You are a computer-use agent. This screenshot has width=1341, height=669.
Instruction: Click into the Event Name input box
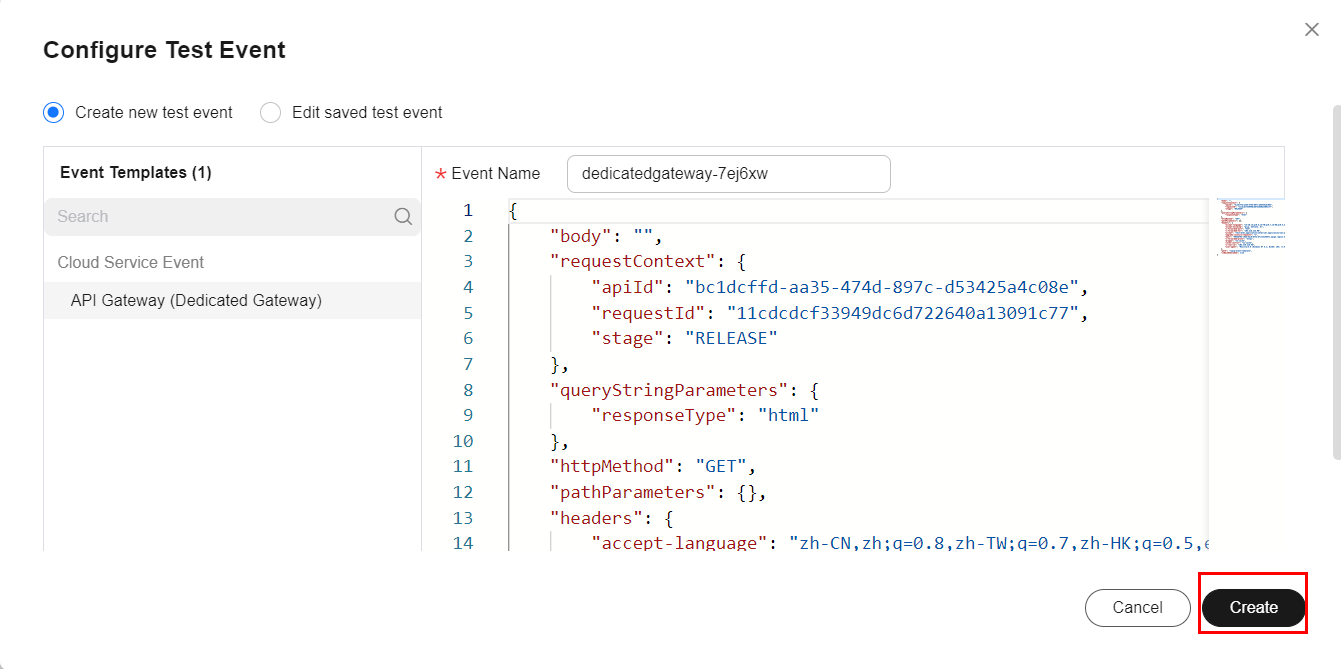(728, 174)
